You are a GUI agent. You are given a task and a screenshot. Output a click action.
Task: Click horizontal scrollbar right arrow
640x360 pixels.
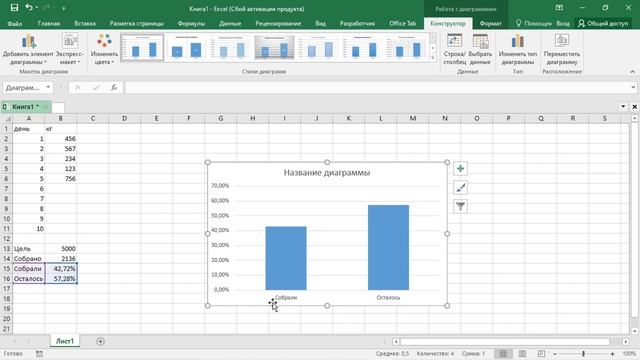[x=626, y=341]
